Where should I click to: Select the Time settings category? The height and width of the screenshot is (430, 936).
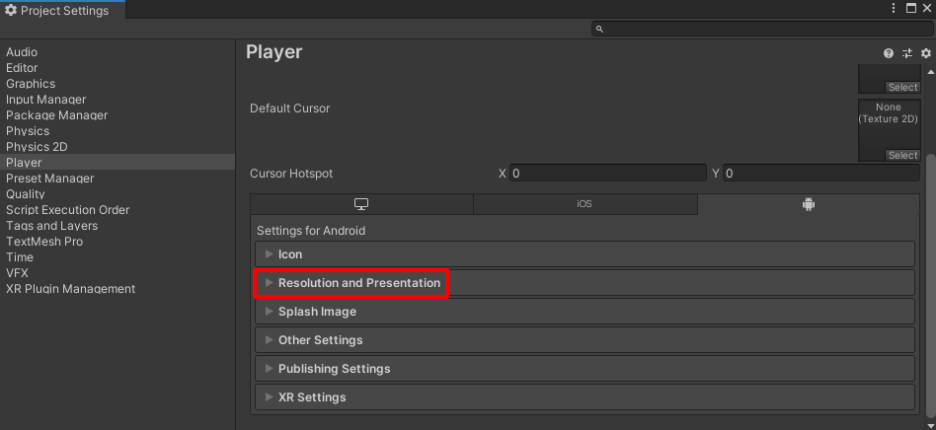pyautogui.click(x=20, y=257)
